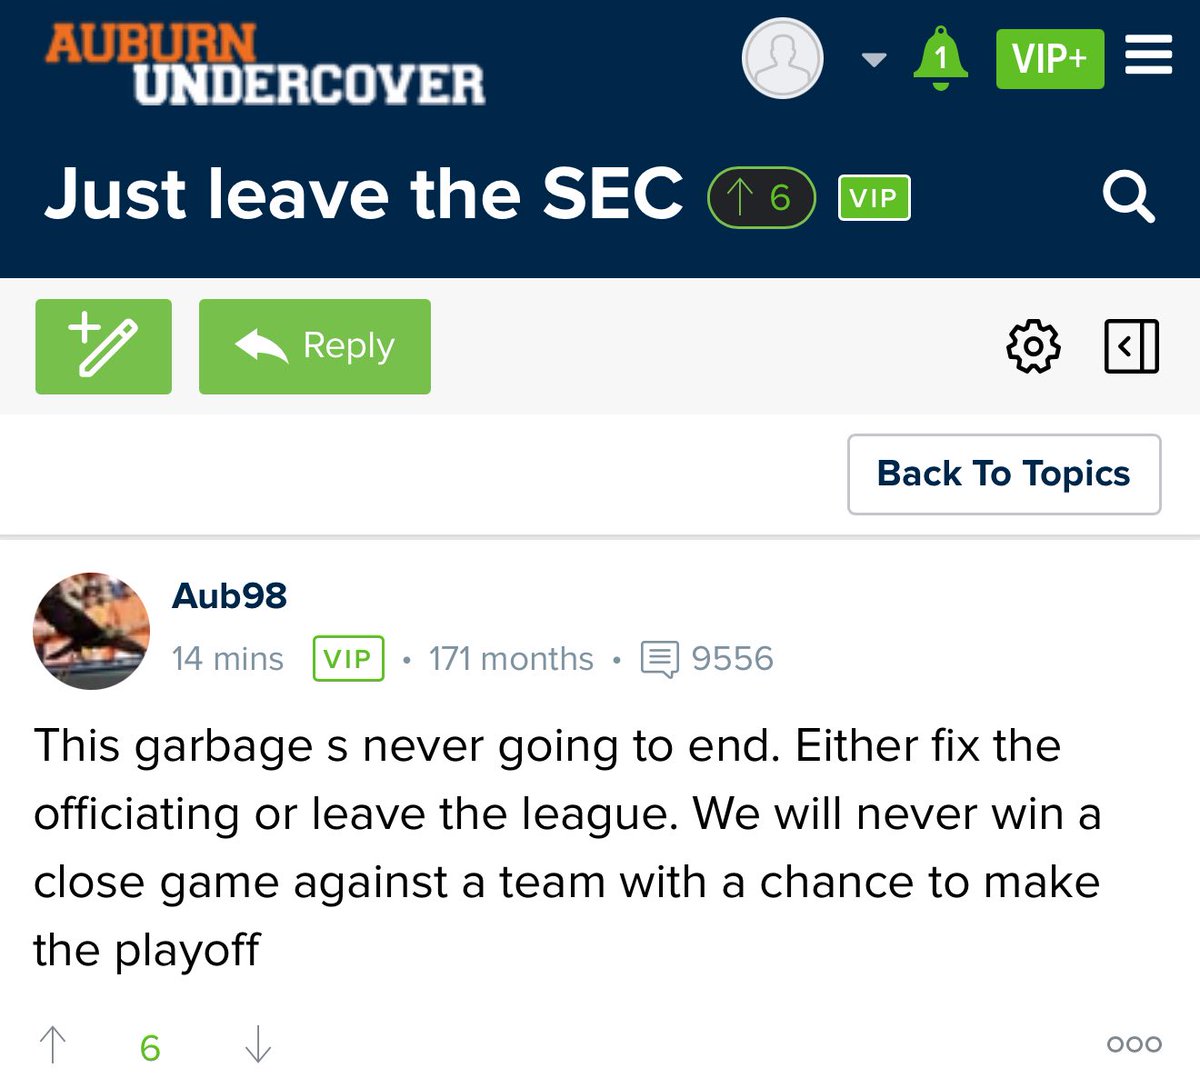The image size is (1200, 1088).
Task: Click the VIP+ upgrade button
Action: 1049,59
